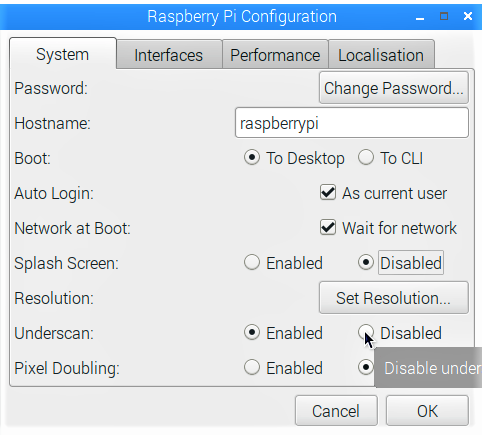This screenshot has width=482, height=439.
Task: Click the Hostname text field
Action: click(352, 123)
